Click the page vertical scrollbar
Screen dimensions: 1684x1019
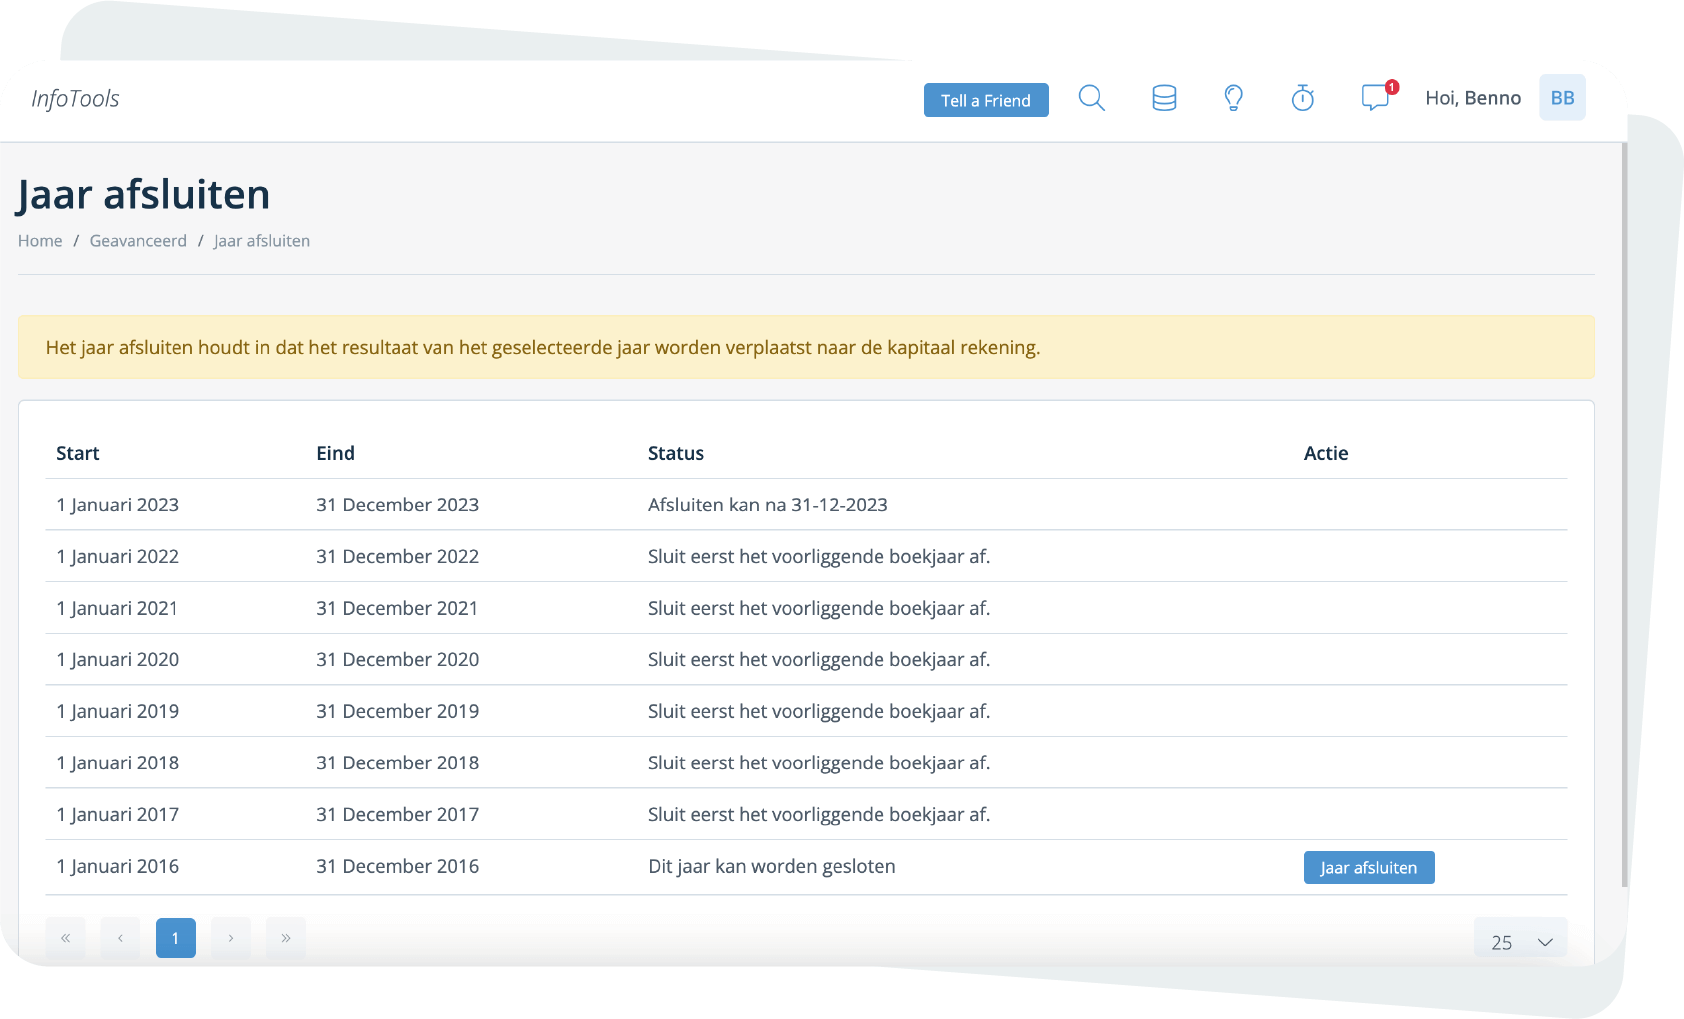tap(1624, 514)
